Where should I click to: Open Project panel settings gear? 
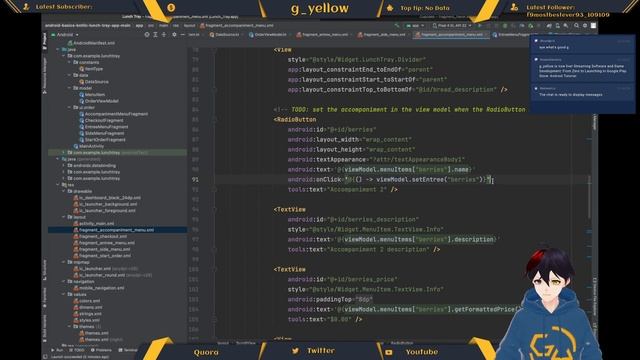click(174, 35)
